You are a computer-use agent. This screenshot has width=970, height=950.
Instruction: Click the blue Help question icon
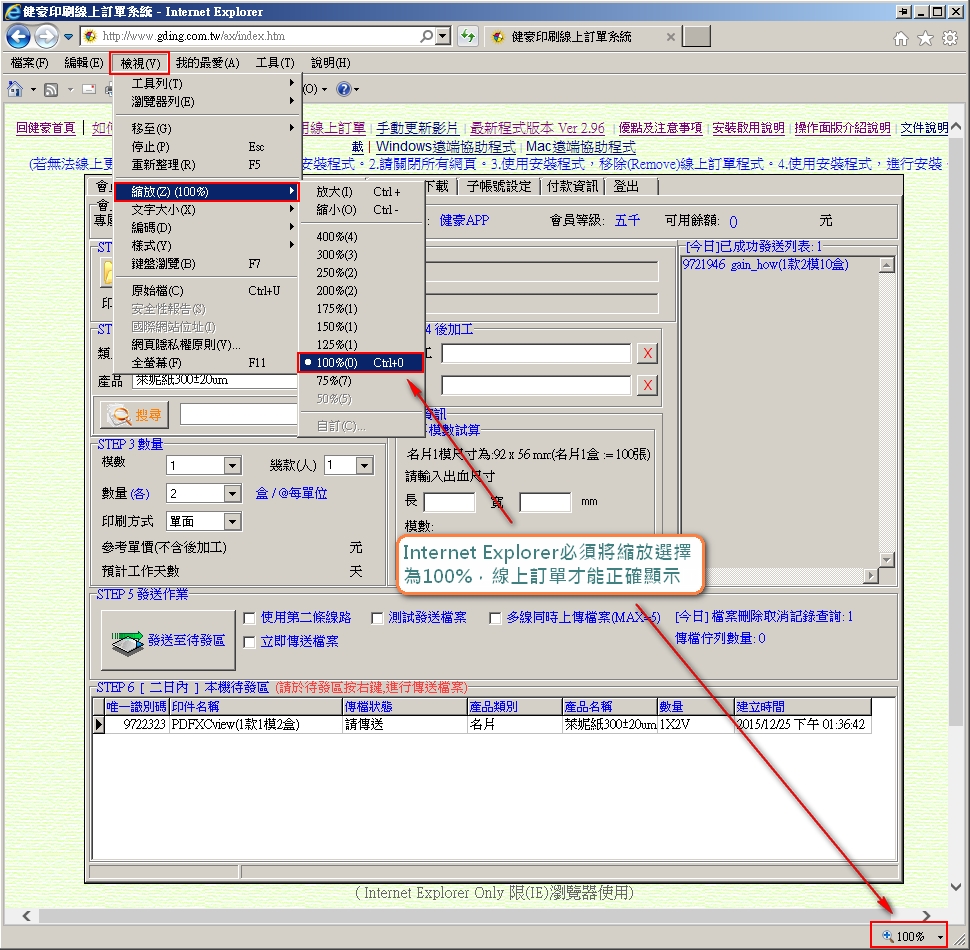pos(344,89)
